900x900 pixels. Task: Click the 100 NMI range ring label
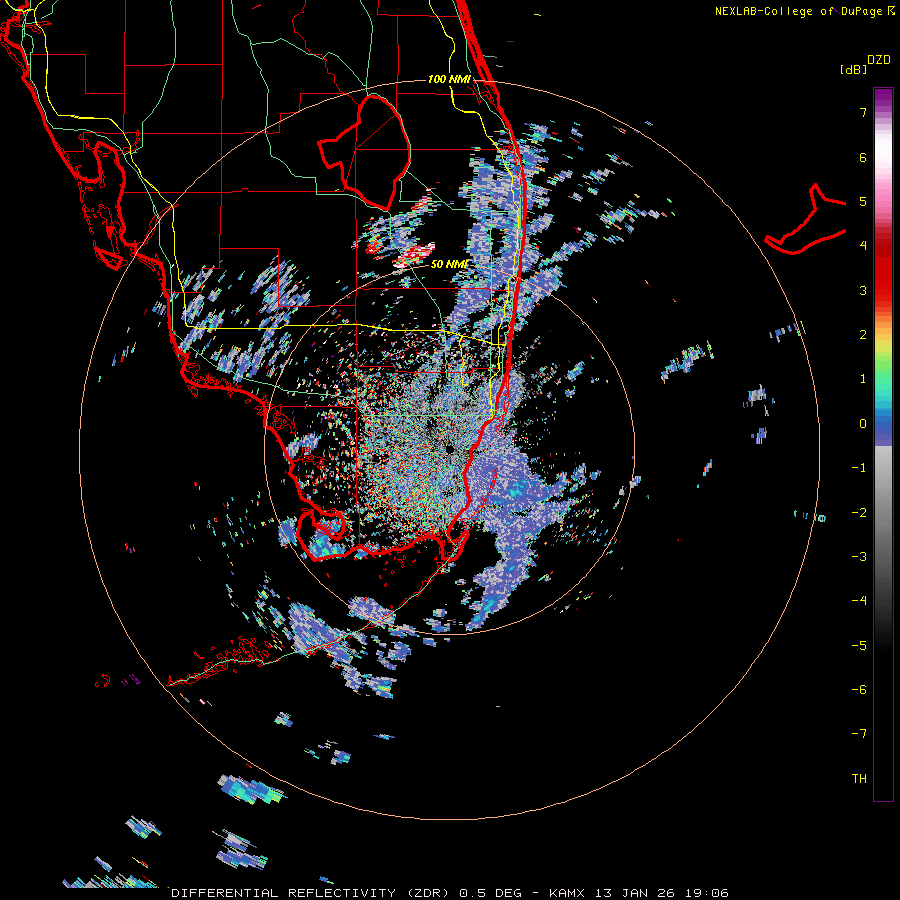[449, 79]
